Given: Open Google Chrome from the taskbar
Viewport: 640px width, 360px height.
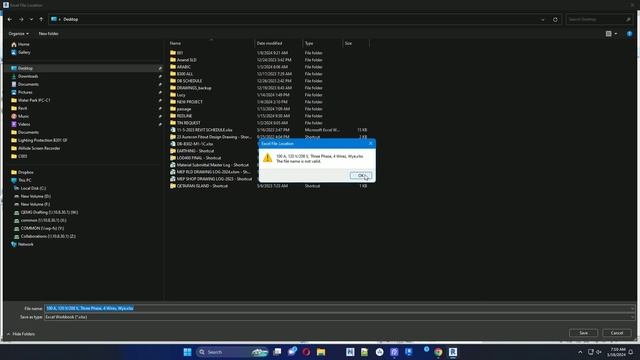Looking at the screenshot, I should point(438,352).
